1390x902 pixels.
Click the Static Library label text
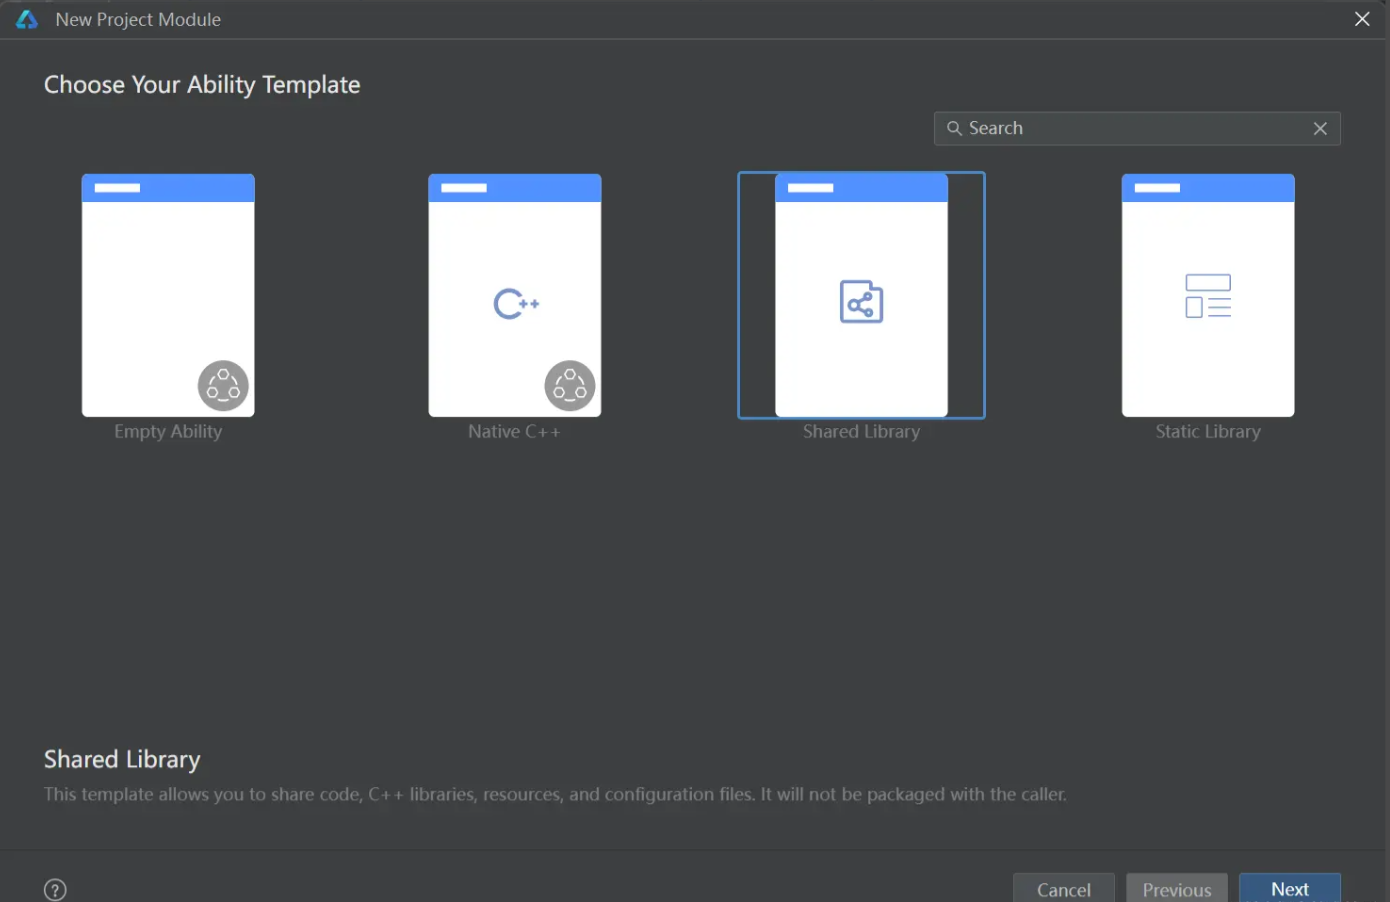pos(1208,432)
